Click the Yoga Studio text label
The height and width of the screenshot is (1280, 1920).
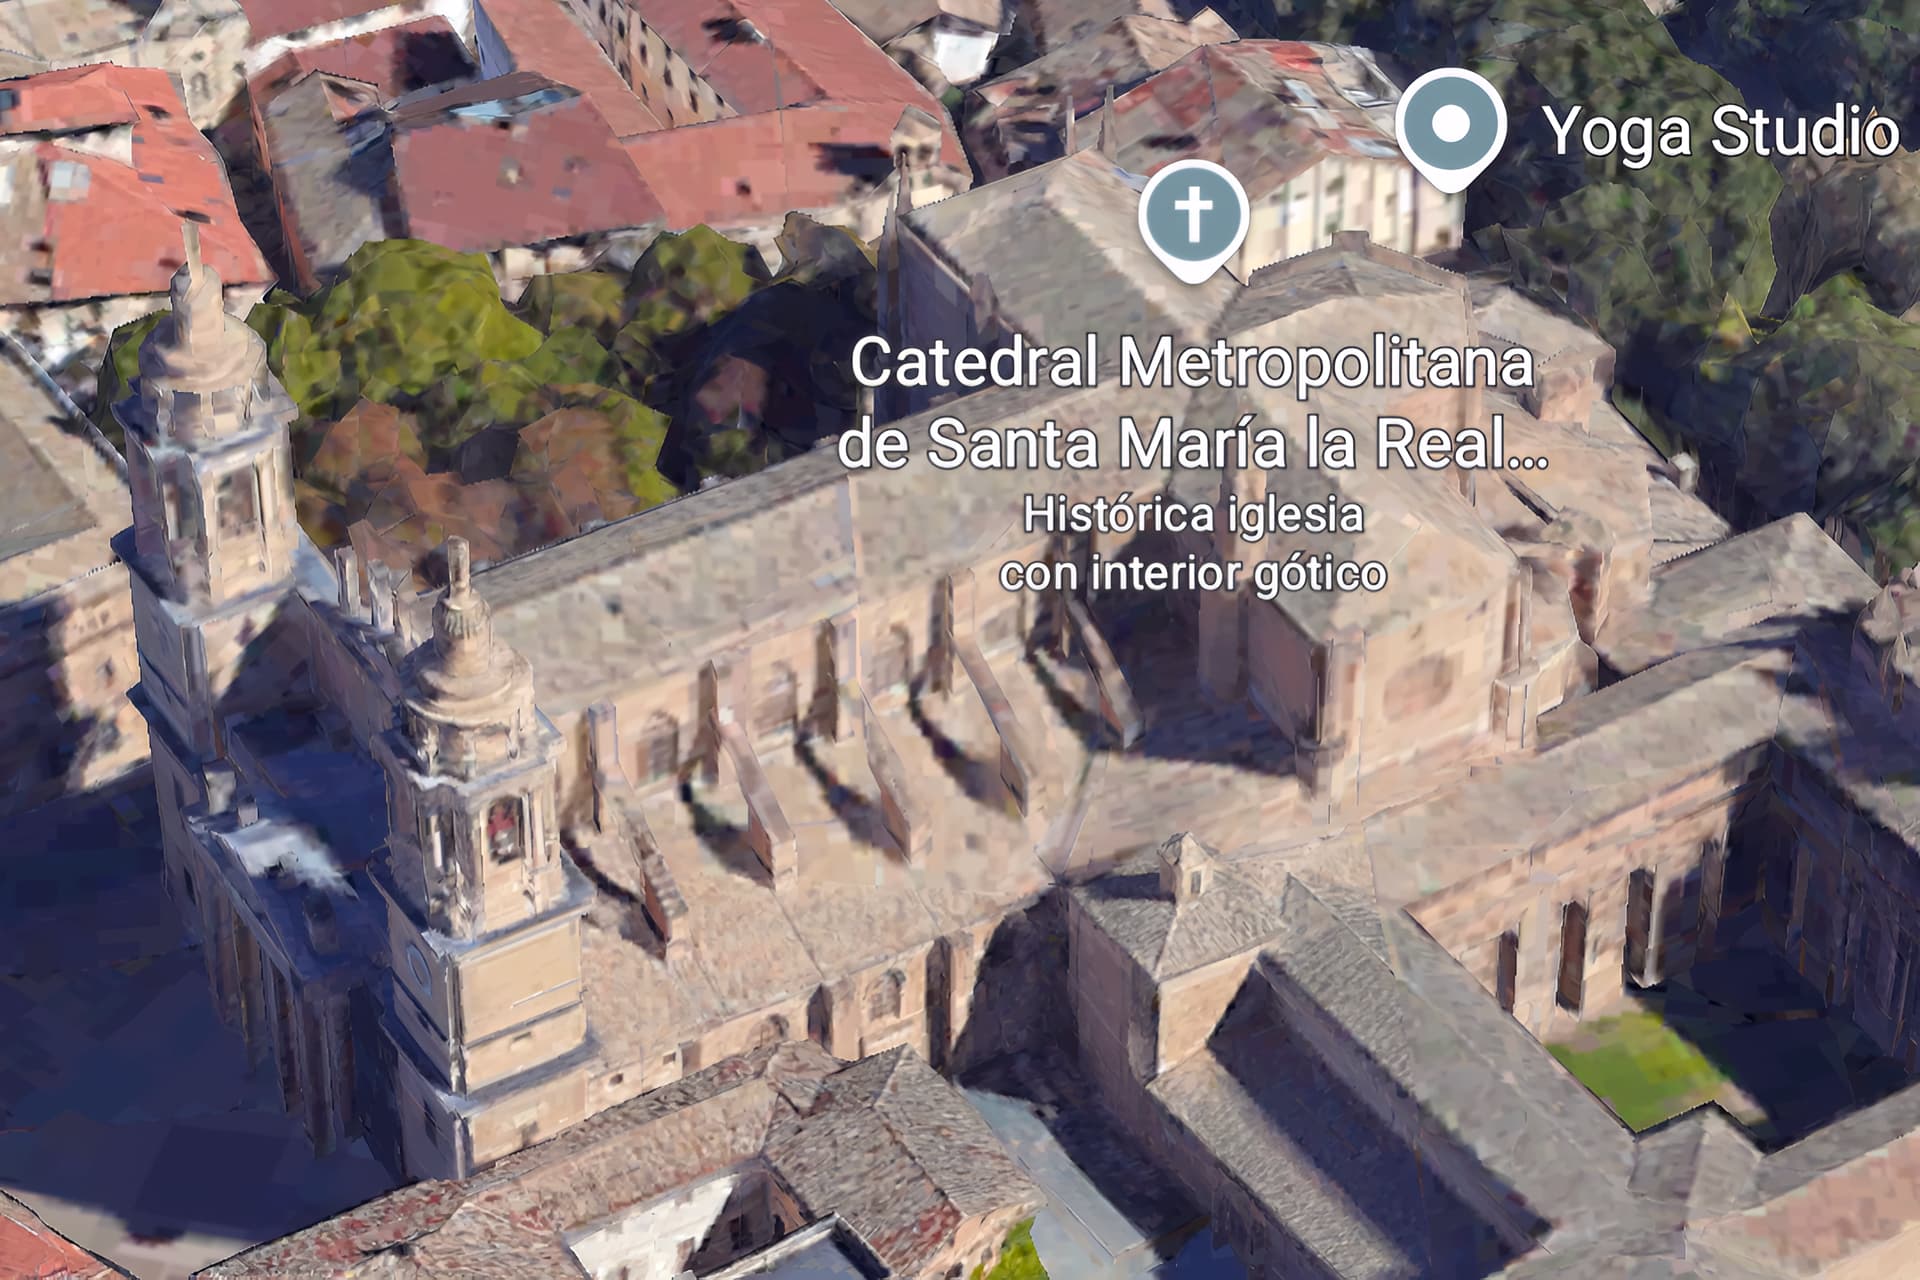(1719, 131)
